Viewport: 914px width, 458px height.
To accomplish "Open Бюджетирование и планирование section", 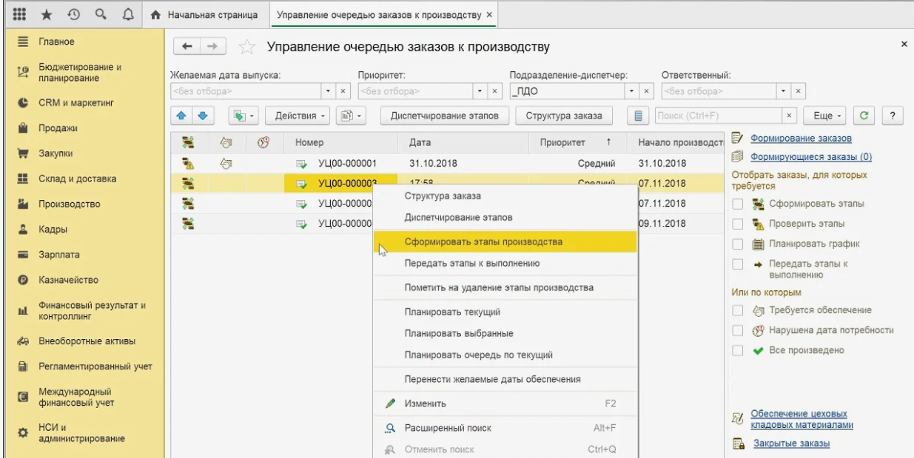I will 80,72.
